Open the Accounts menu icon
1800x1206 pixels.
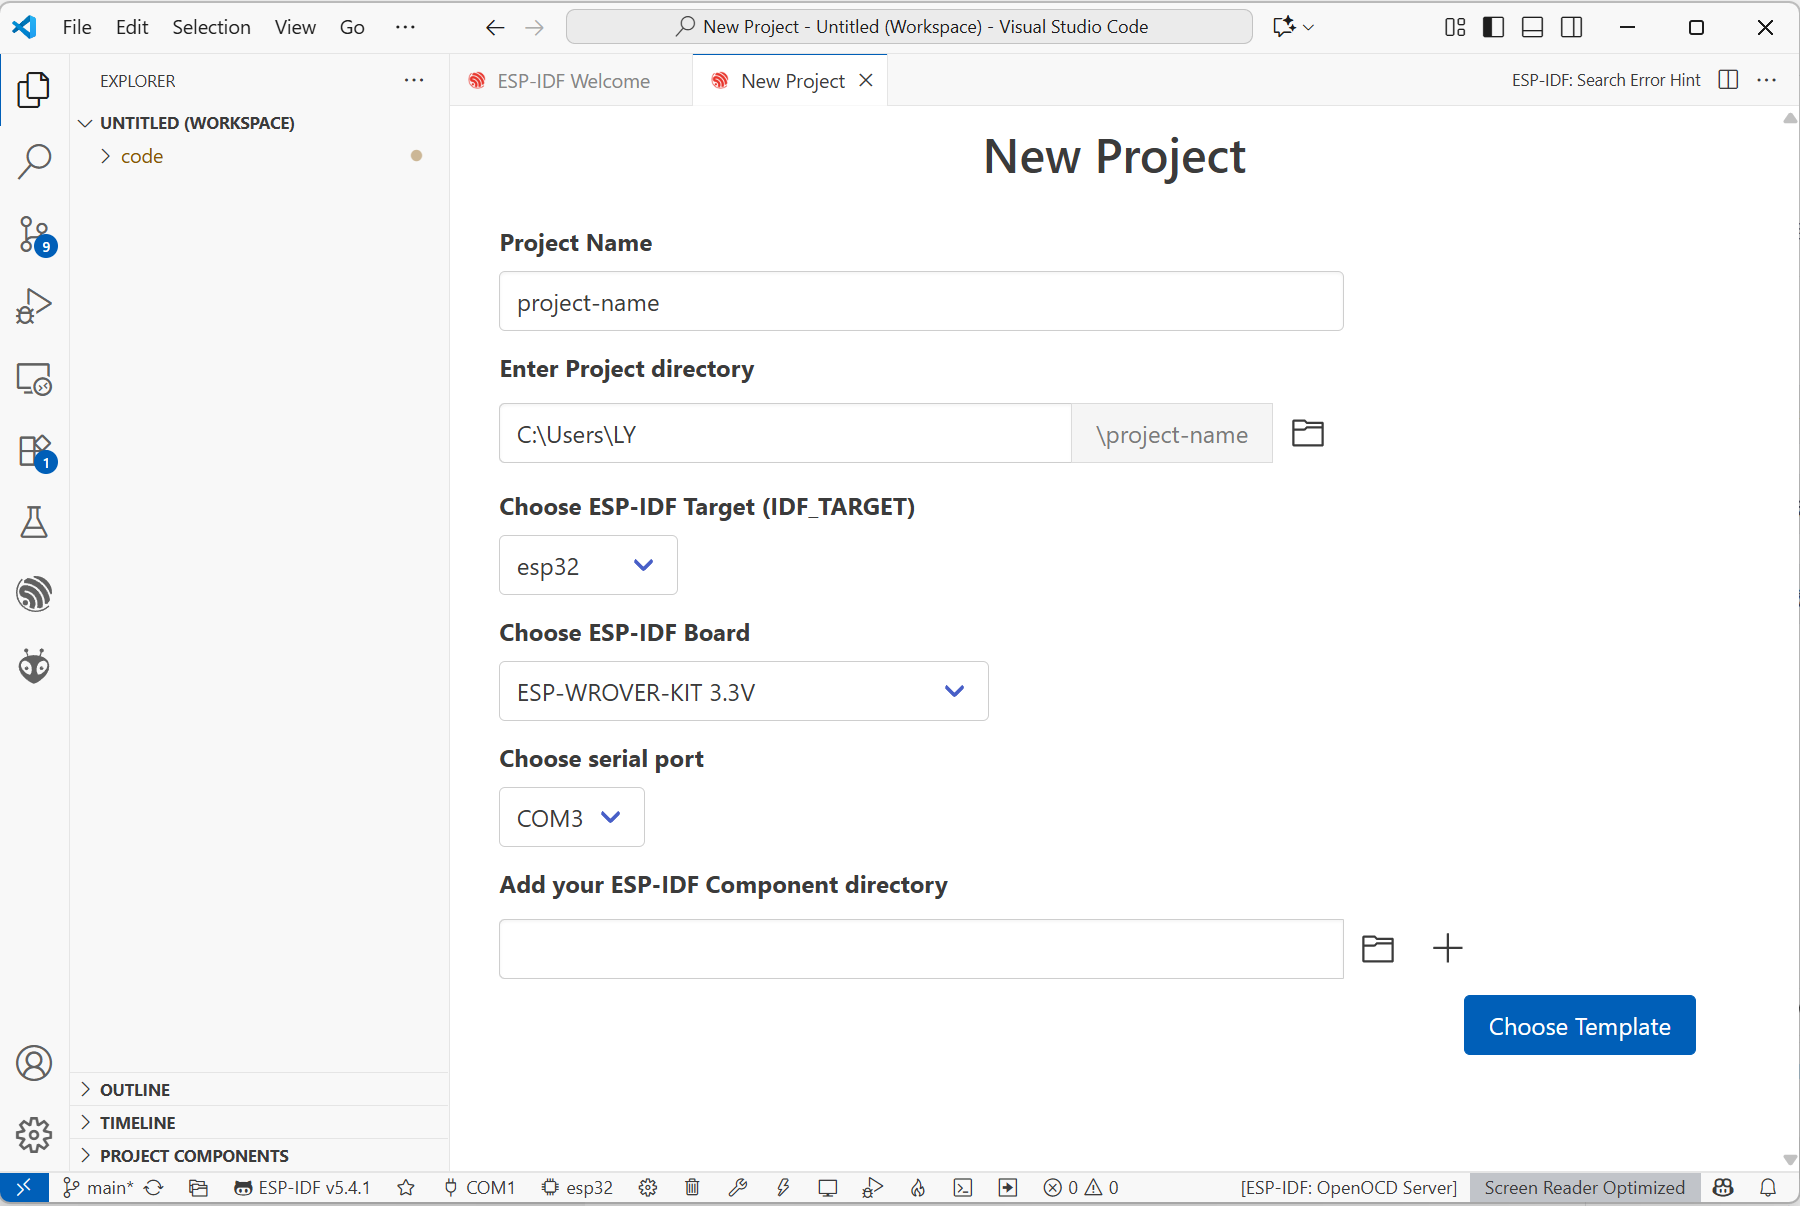coord(34,1063)
